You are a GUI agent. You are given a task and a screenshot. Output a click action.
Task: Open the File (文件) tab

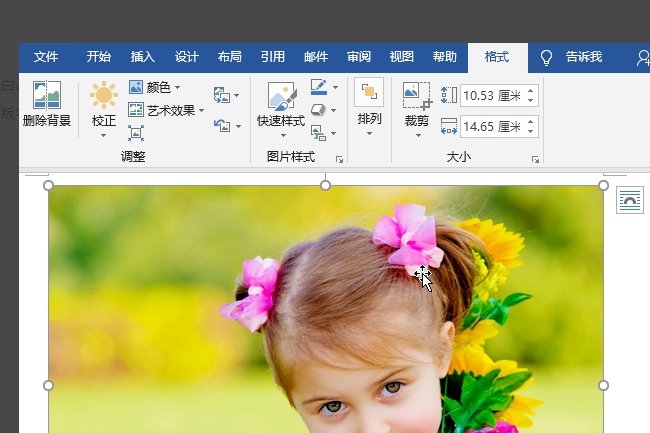pyautogui.click(x=46, y=57)
